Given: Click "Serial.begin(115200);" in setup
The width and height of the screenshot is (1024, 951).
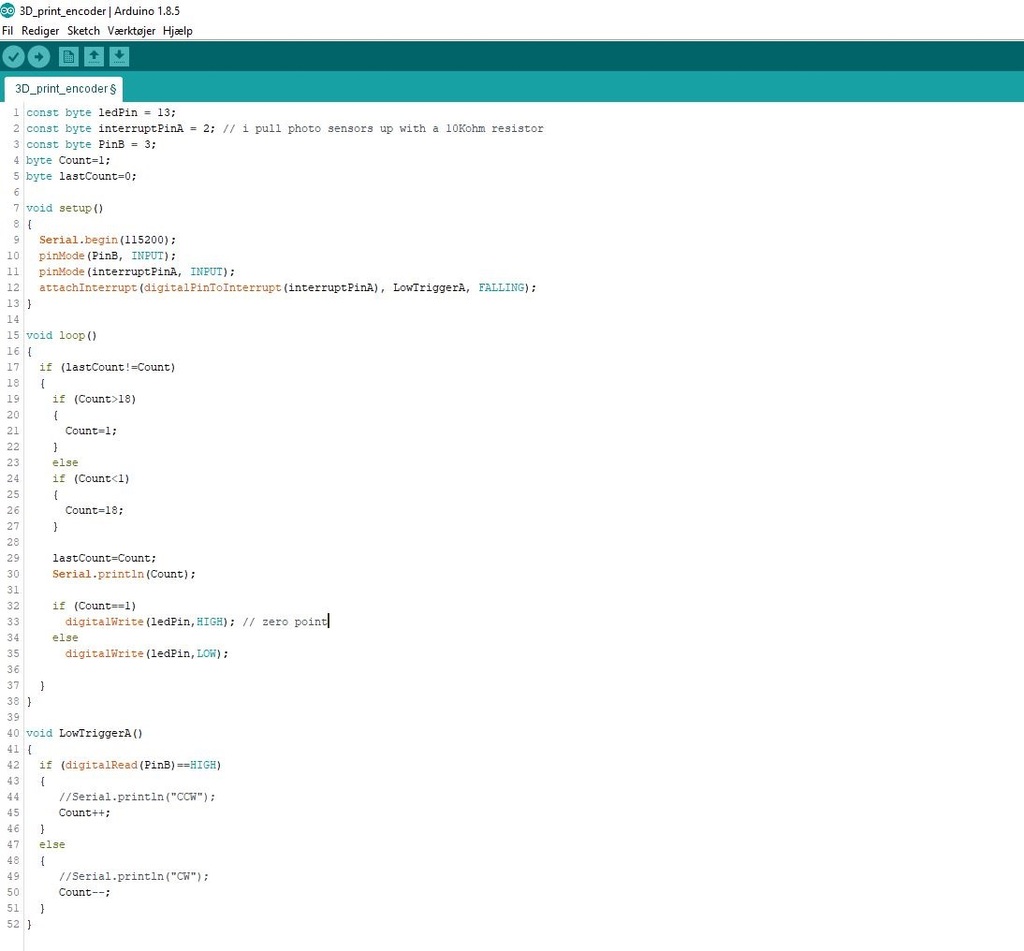Looking at the screenshot, I should point(108,240).
